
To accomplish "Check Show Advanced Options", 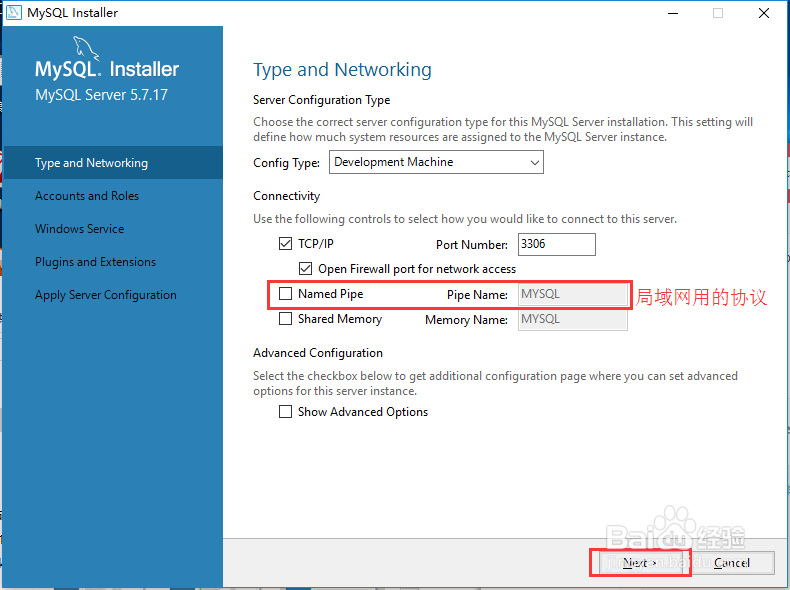I will [285, 412].
